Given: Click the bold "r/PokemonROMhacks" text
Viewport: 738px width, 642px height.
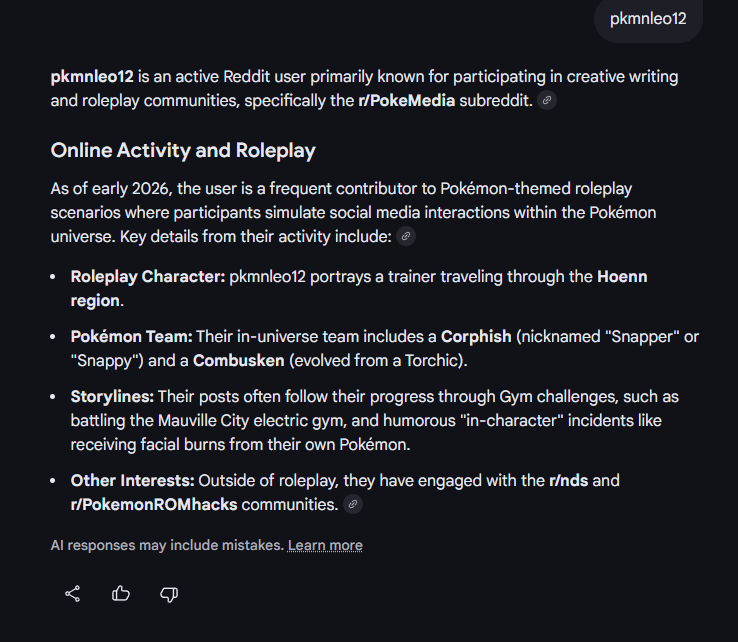Looking at the screenshot, I should coord(154,505).
